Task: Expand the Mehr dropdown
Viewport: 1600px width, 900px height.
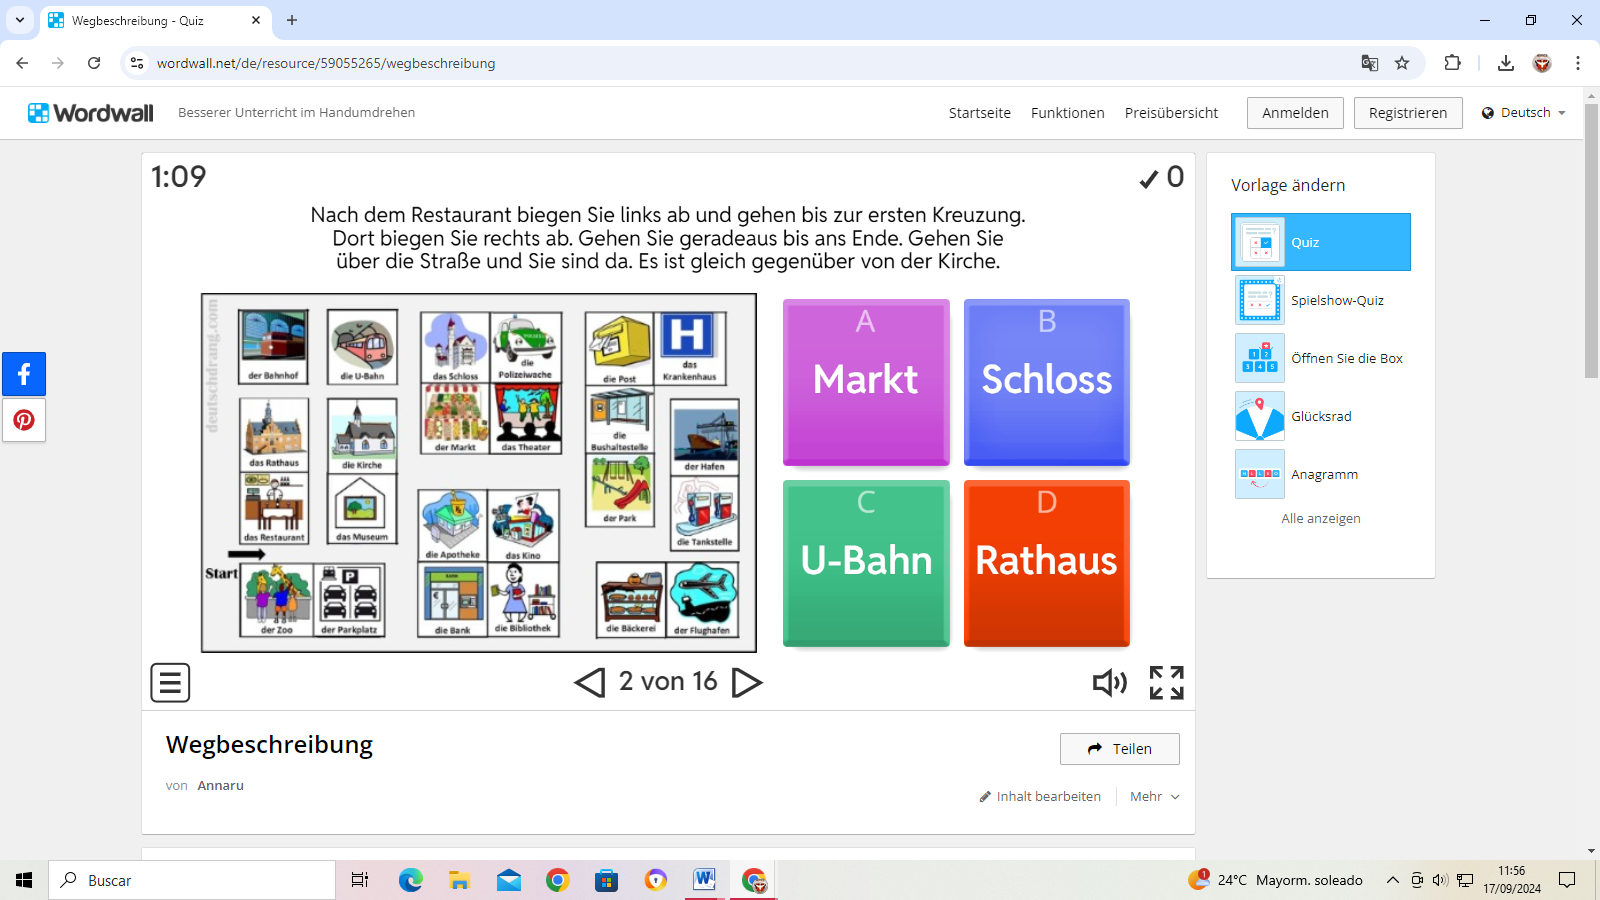Action: coord(1155,797)
